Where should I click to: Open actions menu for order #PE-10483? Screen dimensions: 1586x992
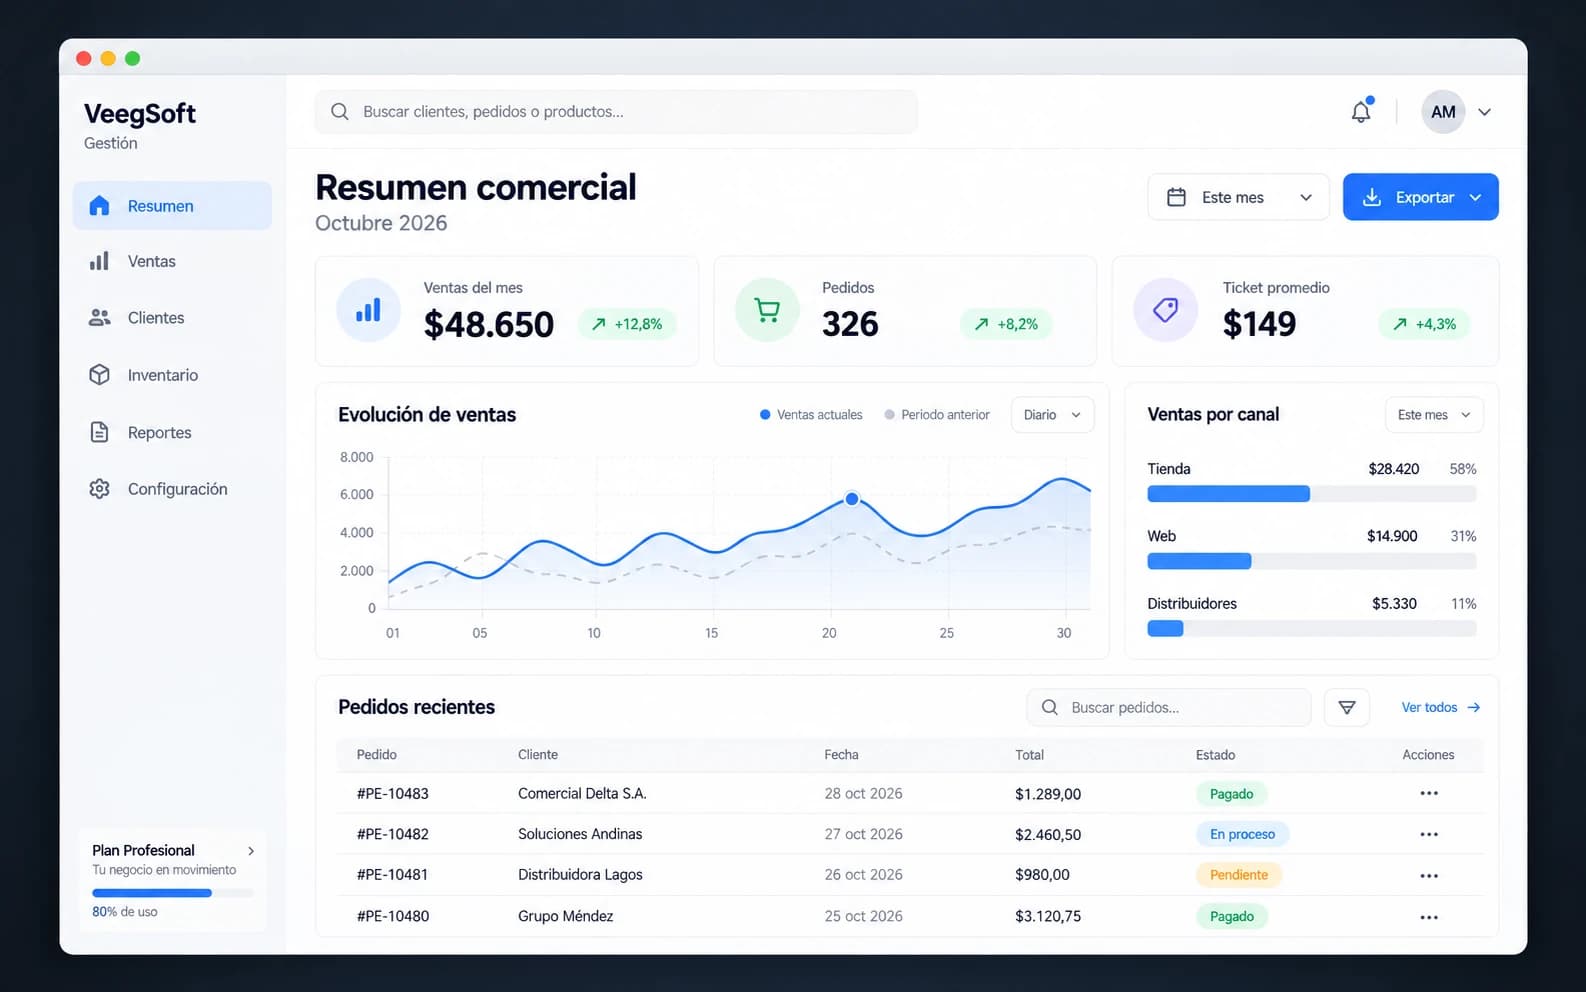pos(1429,793)
